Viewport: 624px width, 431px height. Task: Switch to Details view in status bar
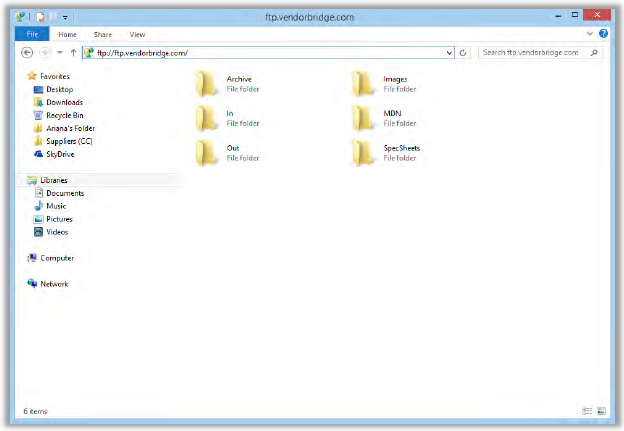coord(587,411)
